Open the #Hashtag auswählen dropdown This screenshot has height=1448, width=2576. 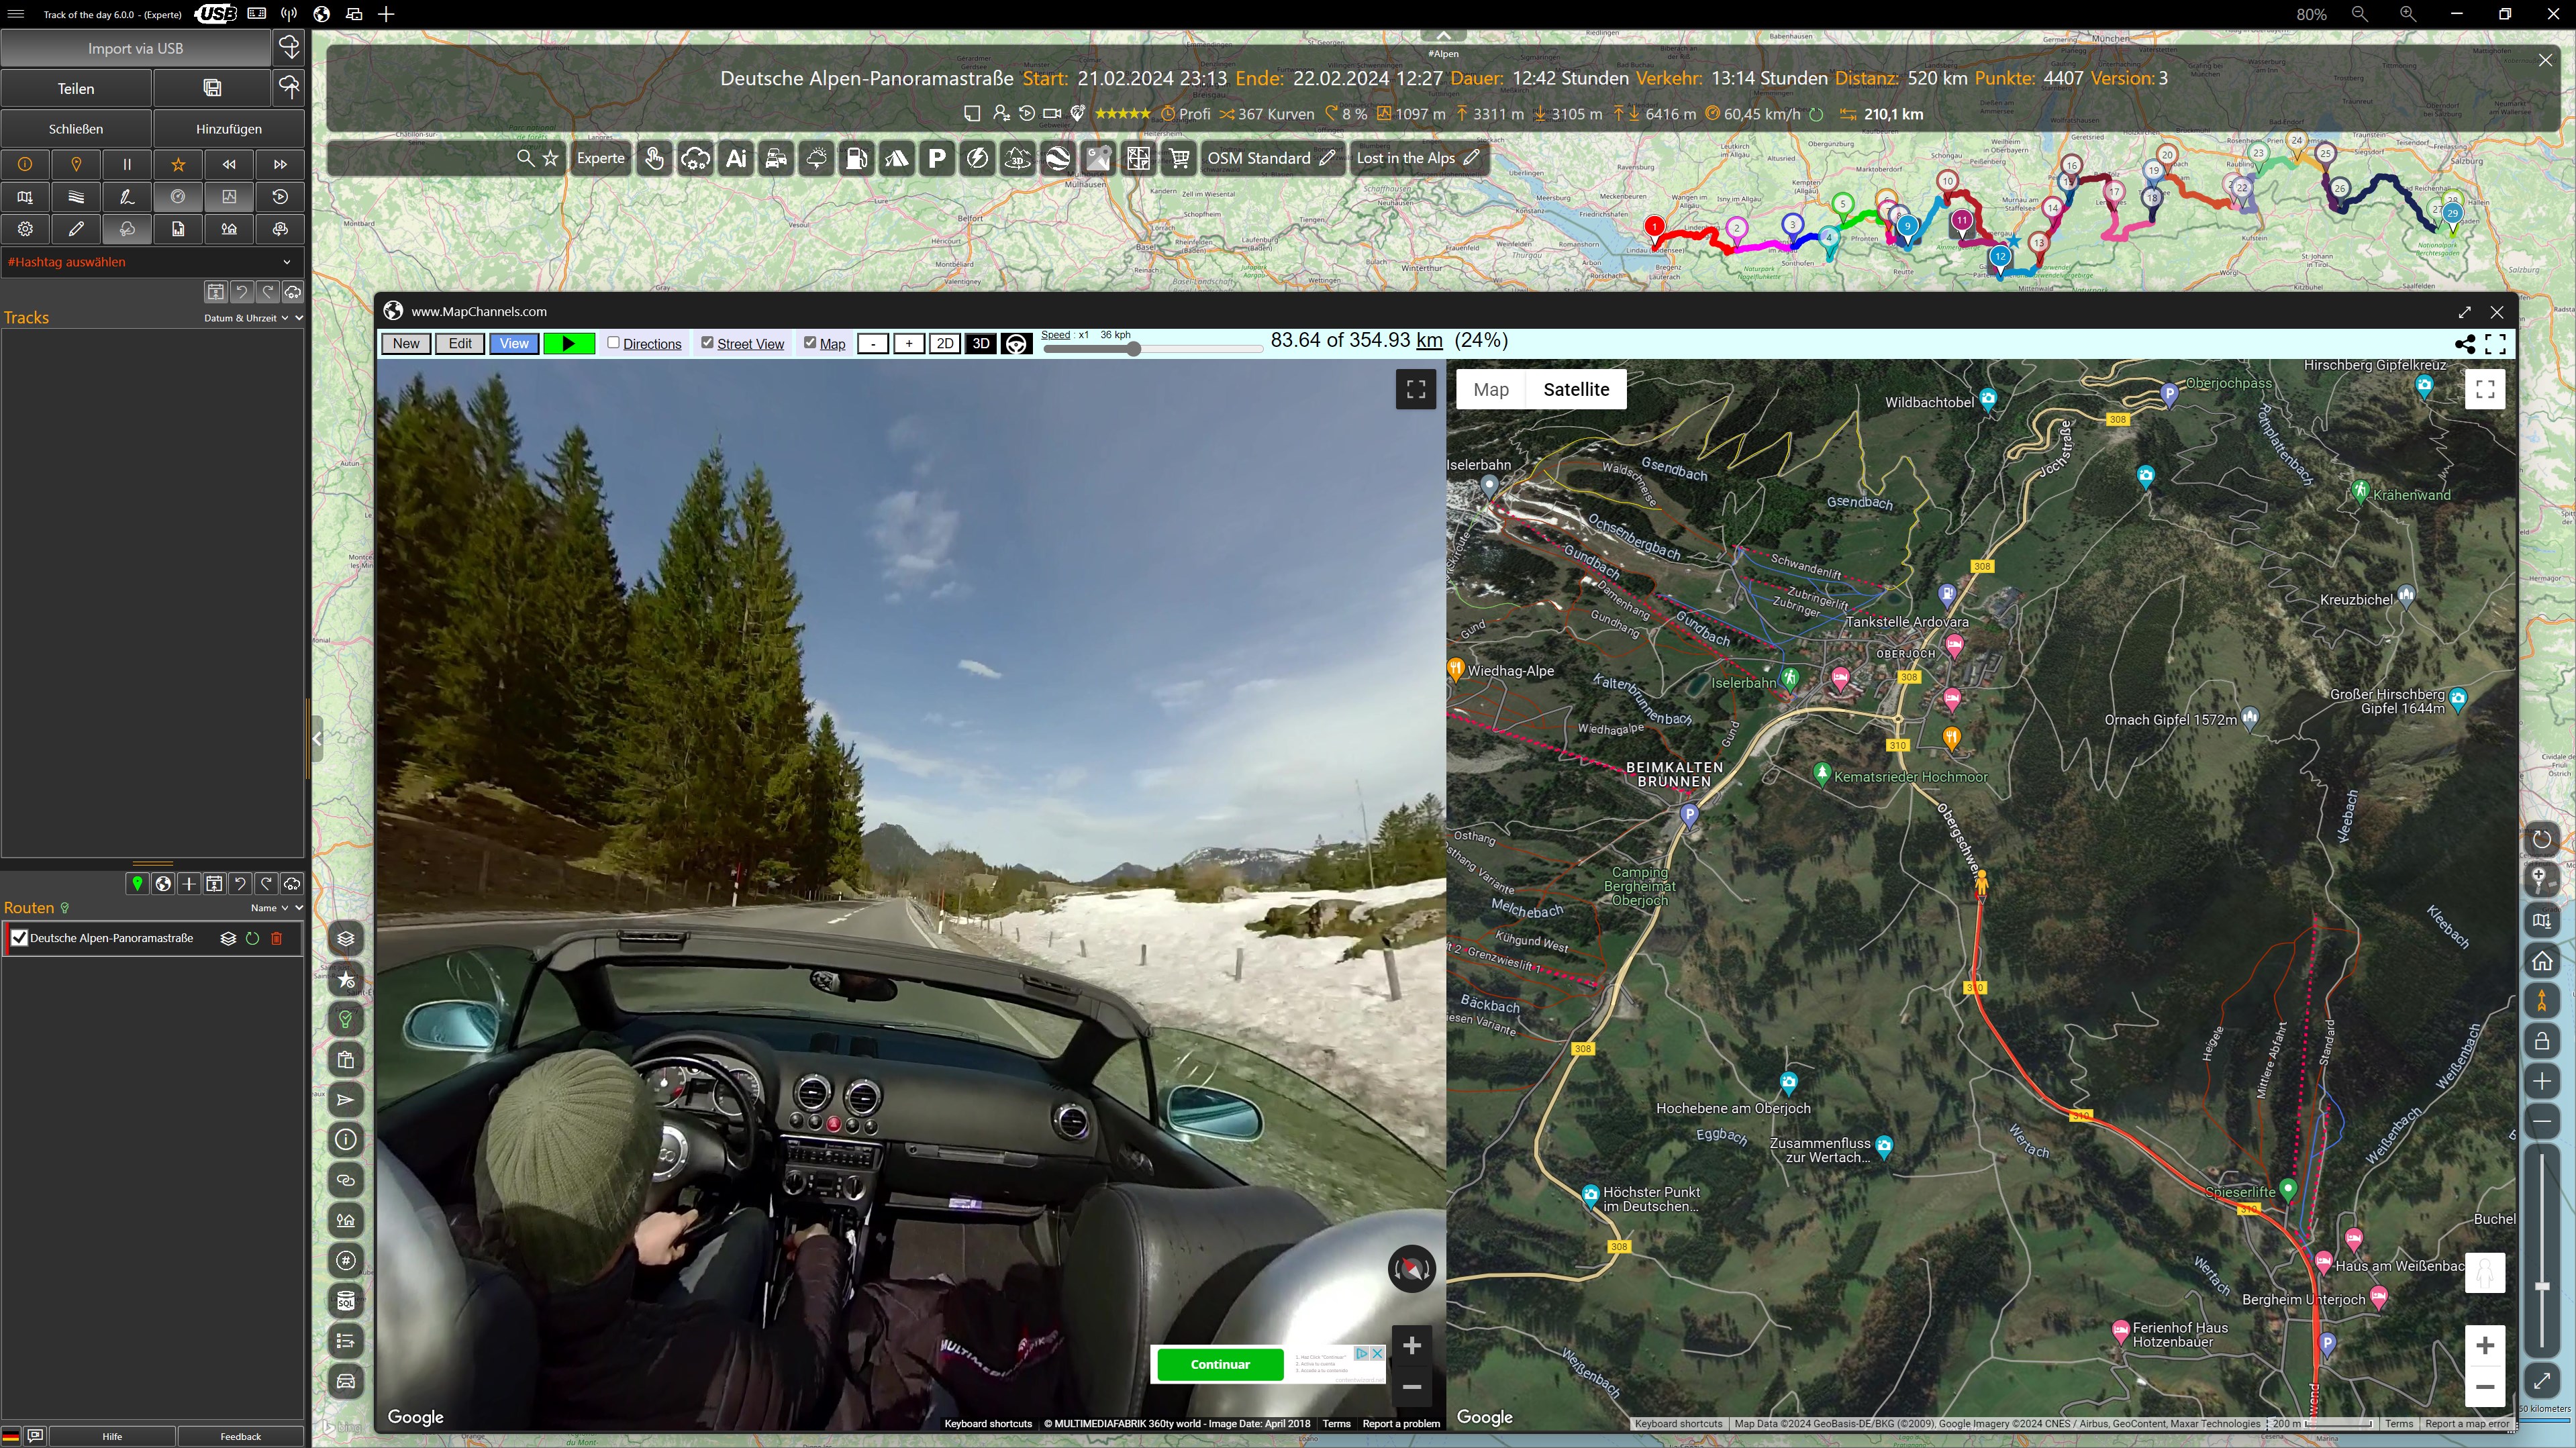click(x=150, y=262)
